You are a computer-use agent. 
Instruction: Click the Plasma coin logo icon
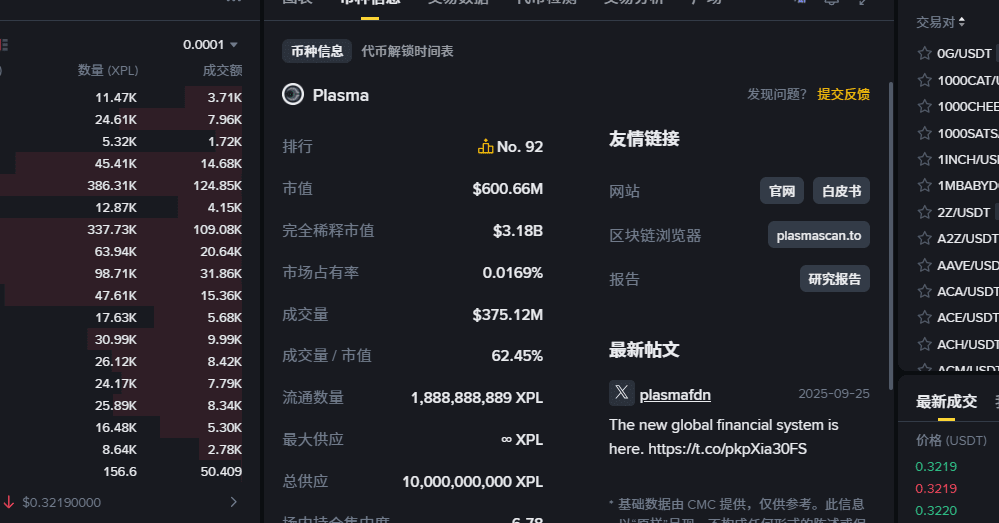click(293, 95)
